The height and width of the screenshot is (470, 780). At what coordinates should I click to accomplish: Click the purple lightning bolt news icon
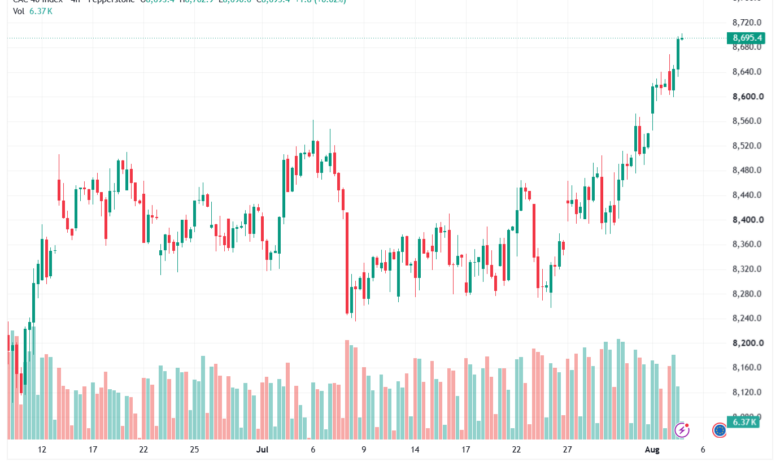682,430
